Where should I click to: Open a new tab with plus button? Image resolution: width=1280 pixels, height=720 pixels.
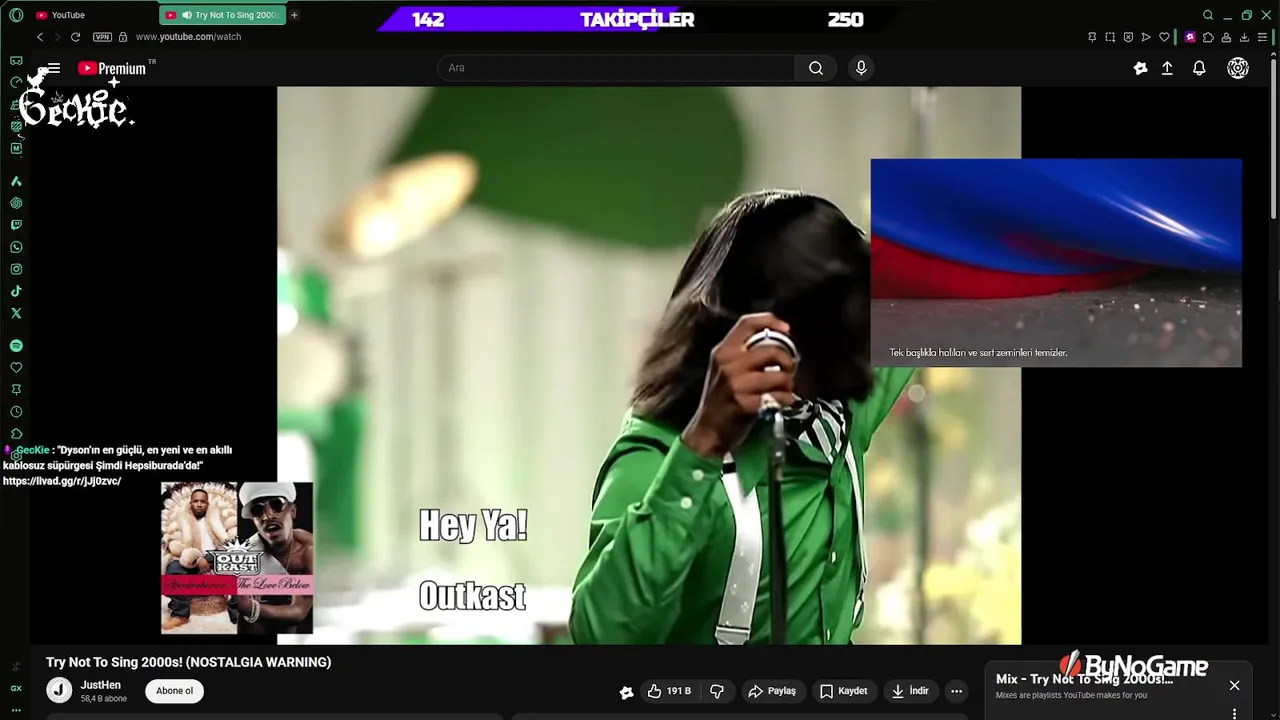pos(294,15)
